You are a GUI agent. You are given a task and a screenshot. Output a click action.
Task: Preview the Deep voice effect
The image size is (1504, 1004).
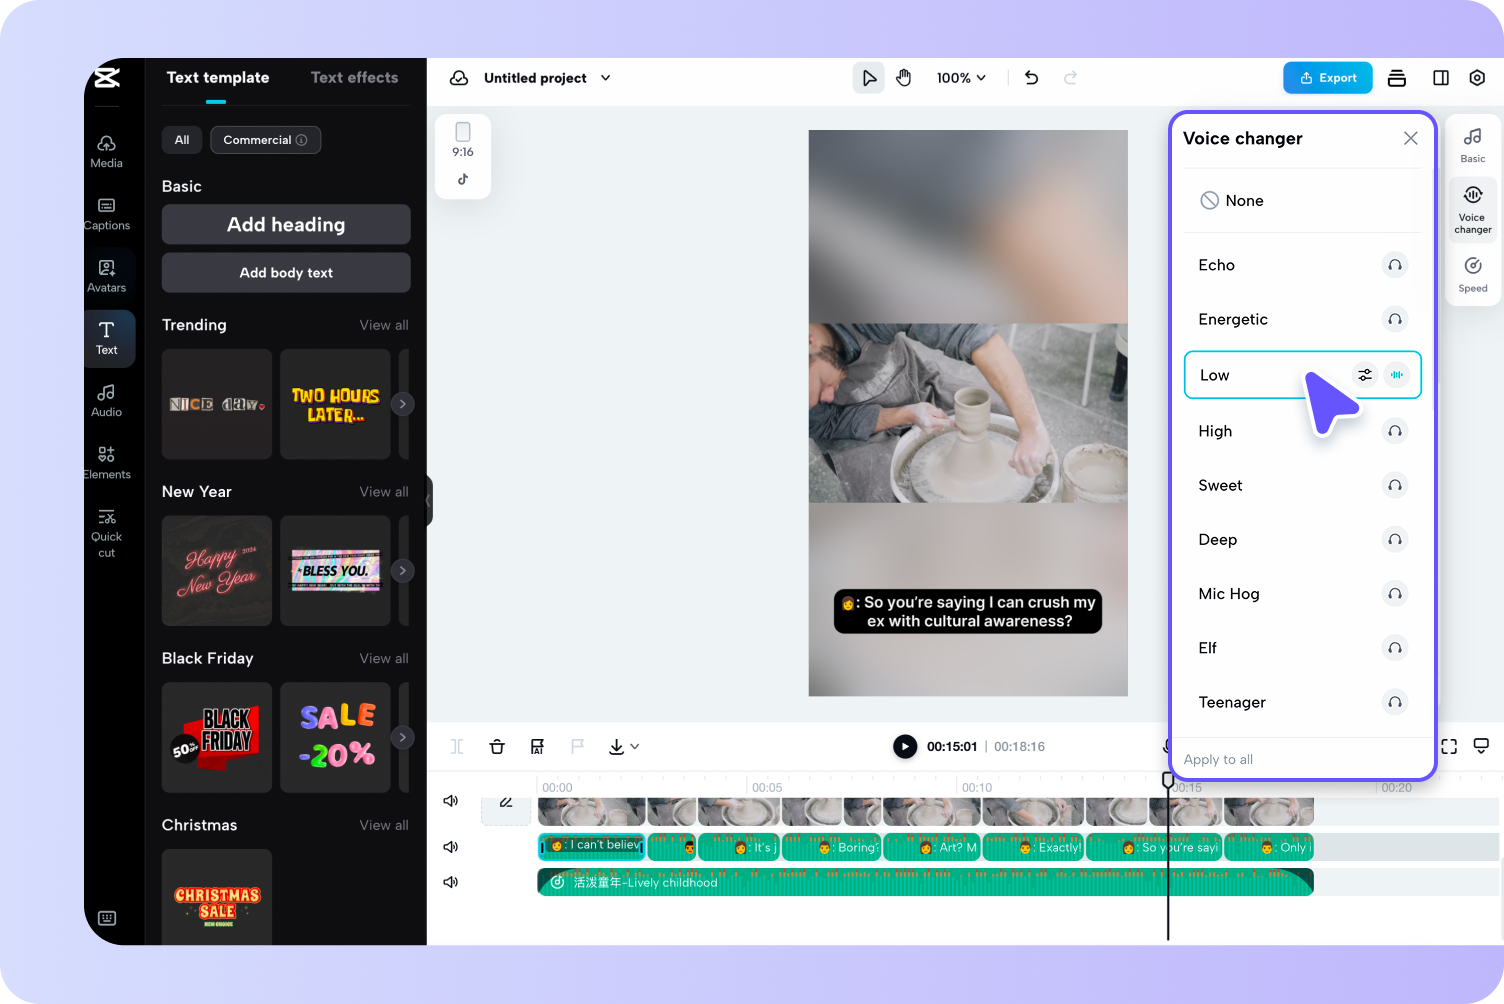tap(1395, 539)
